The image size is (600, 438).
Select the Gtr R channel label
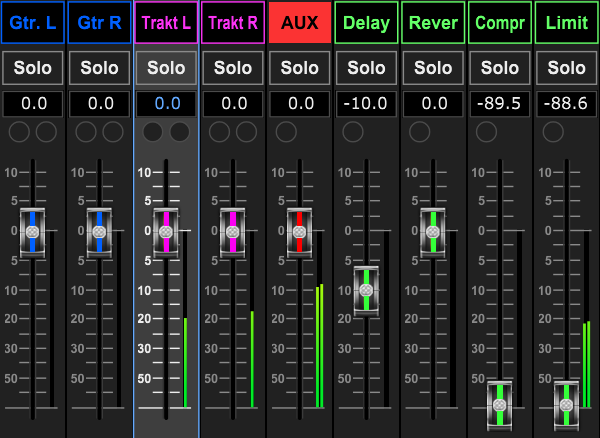99,23
